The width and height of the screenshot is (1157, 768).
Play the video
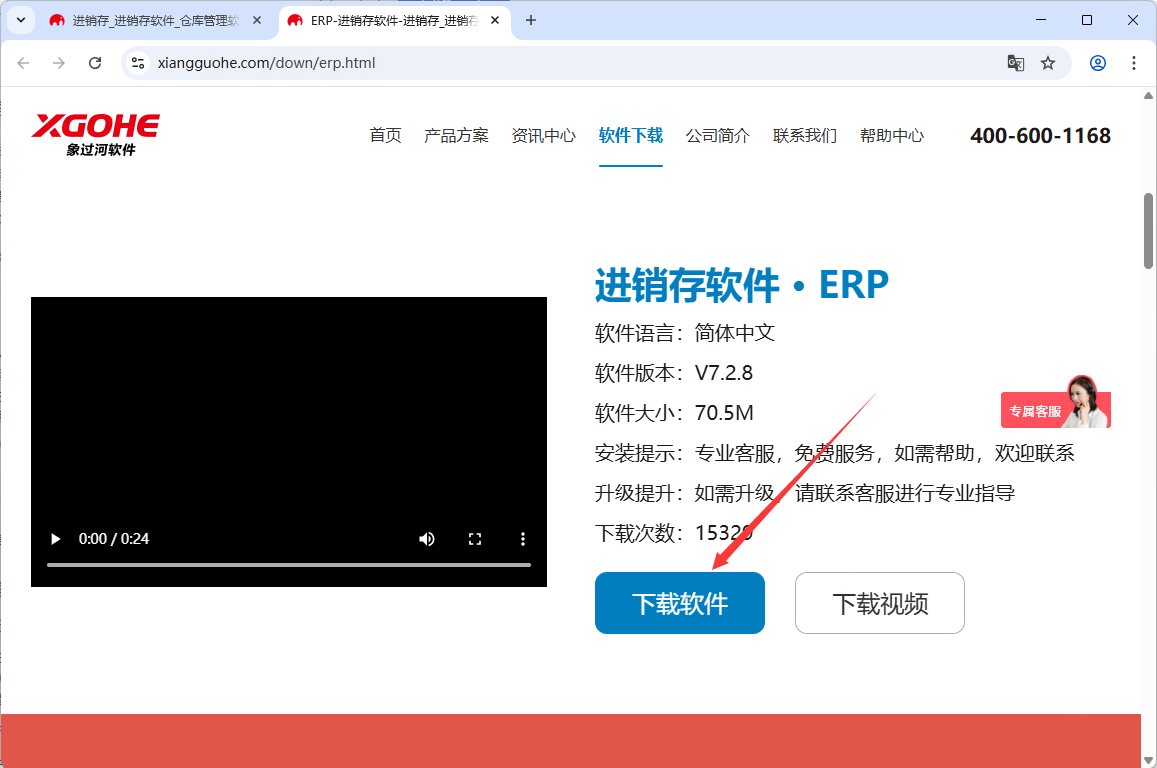[x=55, y=539]
